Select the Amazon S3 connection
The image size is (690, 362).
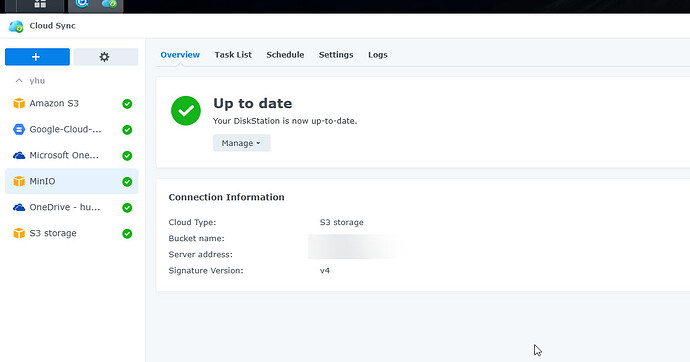71,103
